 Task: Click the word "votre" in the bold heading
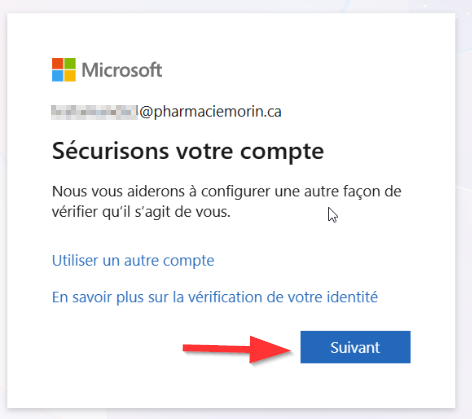coord(204,152)
